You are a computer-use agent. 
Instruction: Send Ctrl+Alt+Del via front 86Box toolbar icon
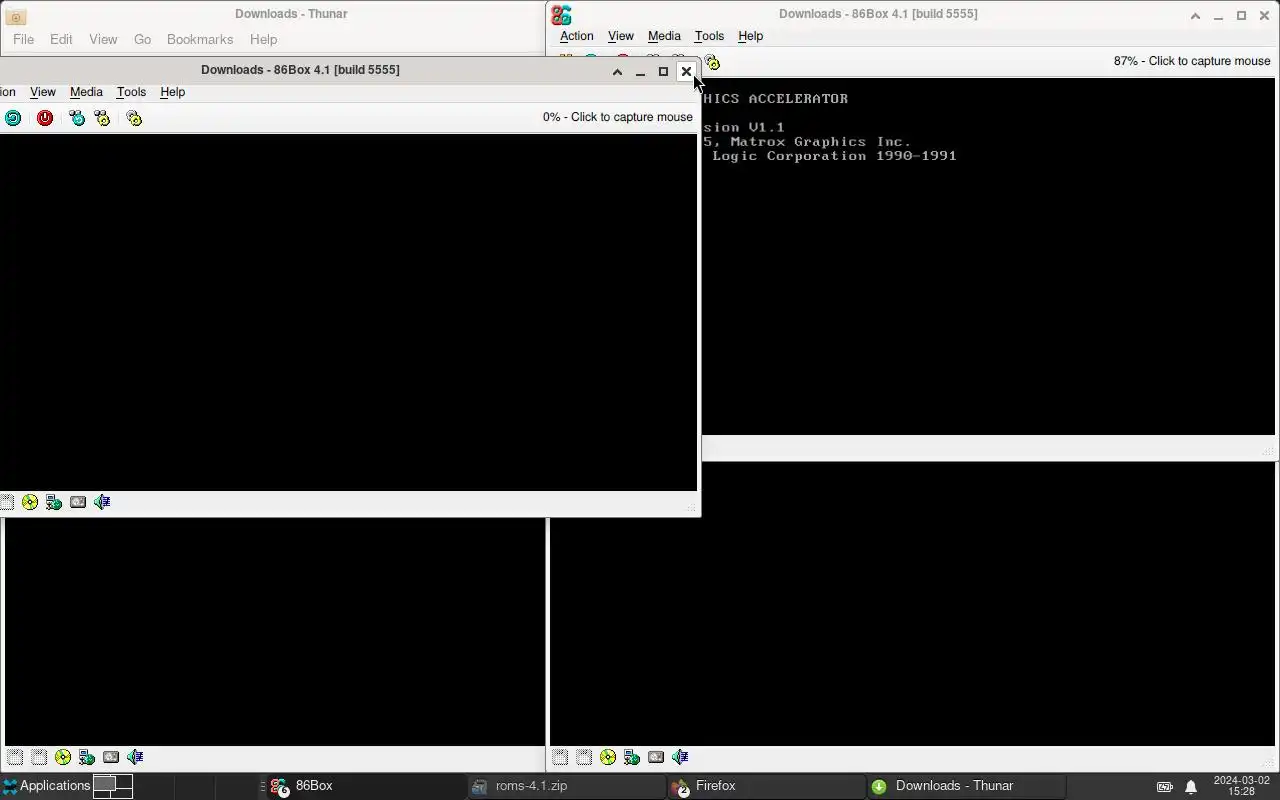coord(77,118)
